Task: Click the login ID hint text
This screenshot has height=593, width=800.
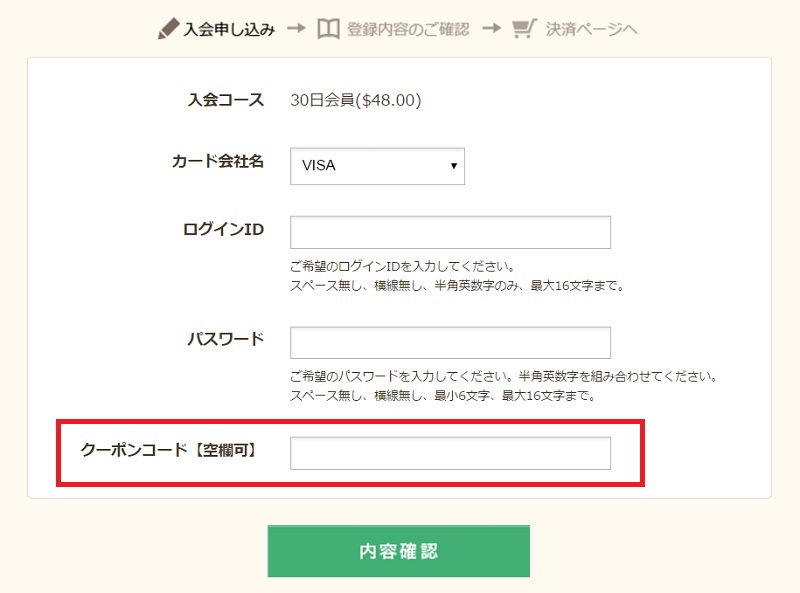Action: pos(402,267)
